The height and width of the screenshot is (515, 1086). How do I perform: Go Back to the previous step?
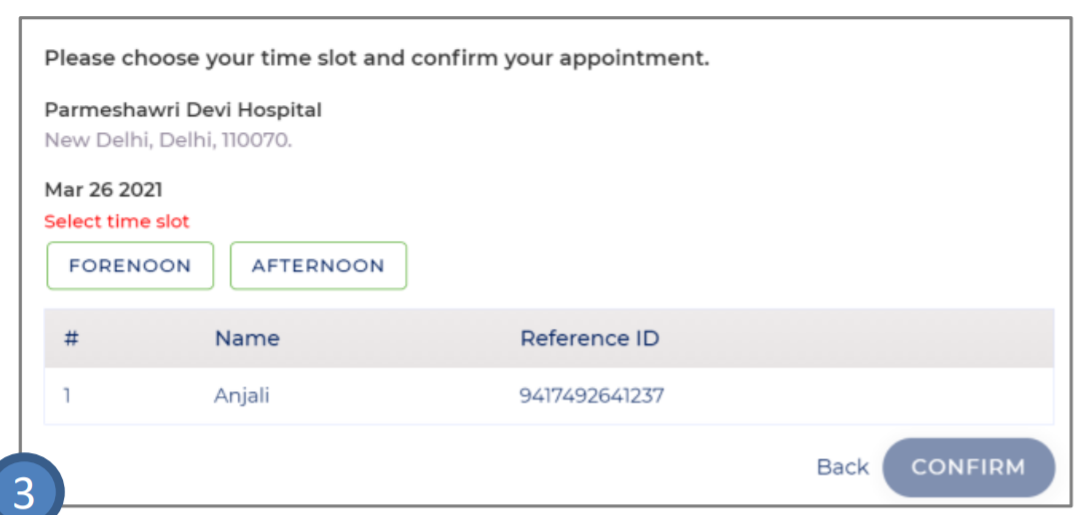click(x=842, y=467)
